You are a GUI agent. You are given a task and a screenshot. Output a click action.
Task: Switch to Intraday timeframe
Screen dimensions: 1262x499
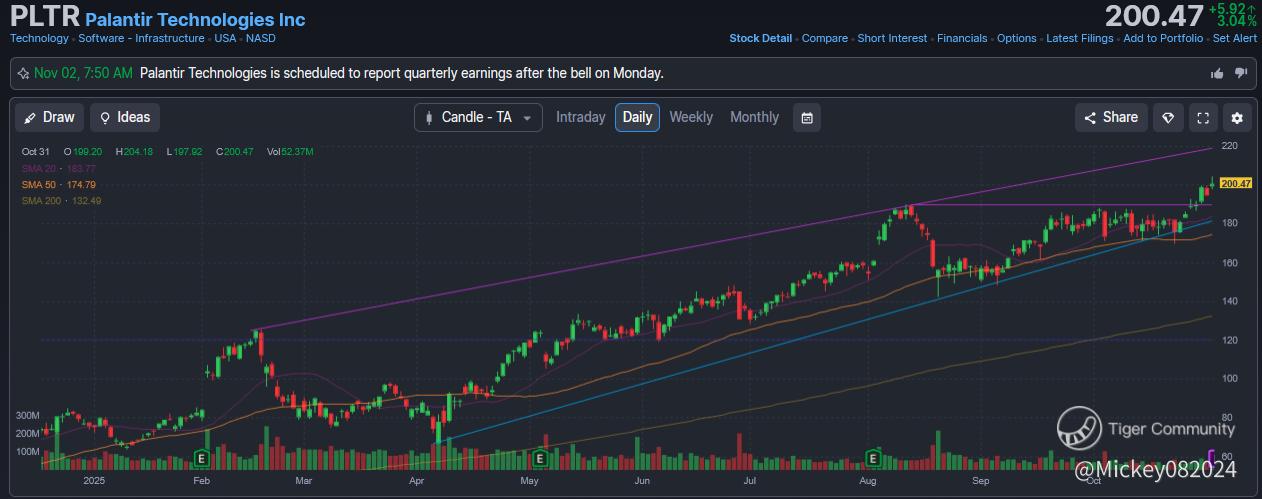[580, 117]
